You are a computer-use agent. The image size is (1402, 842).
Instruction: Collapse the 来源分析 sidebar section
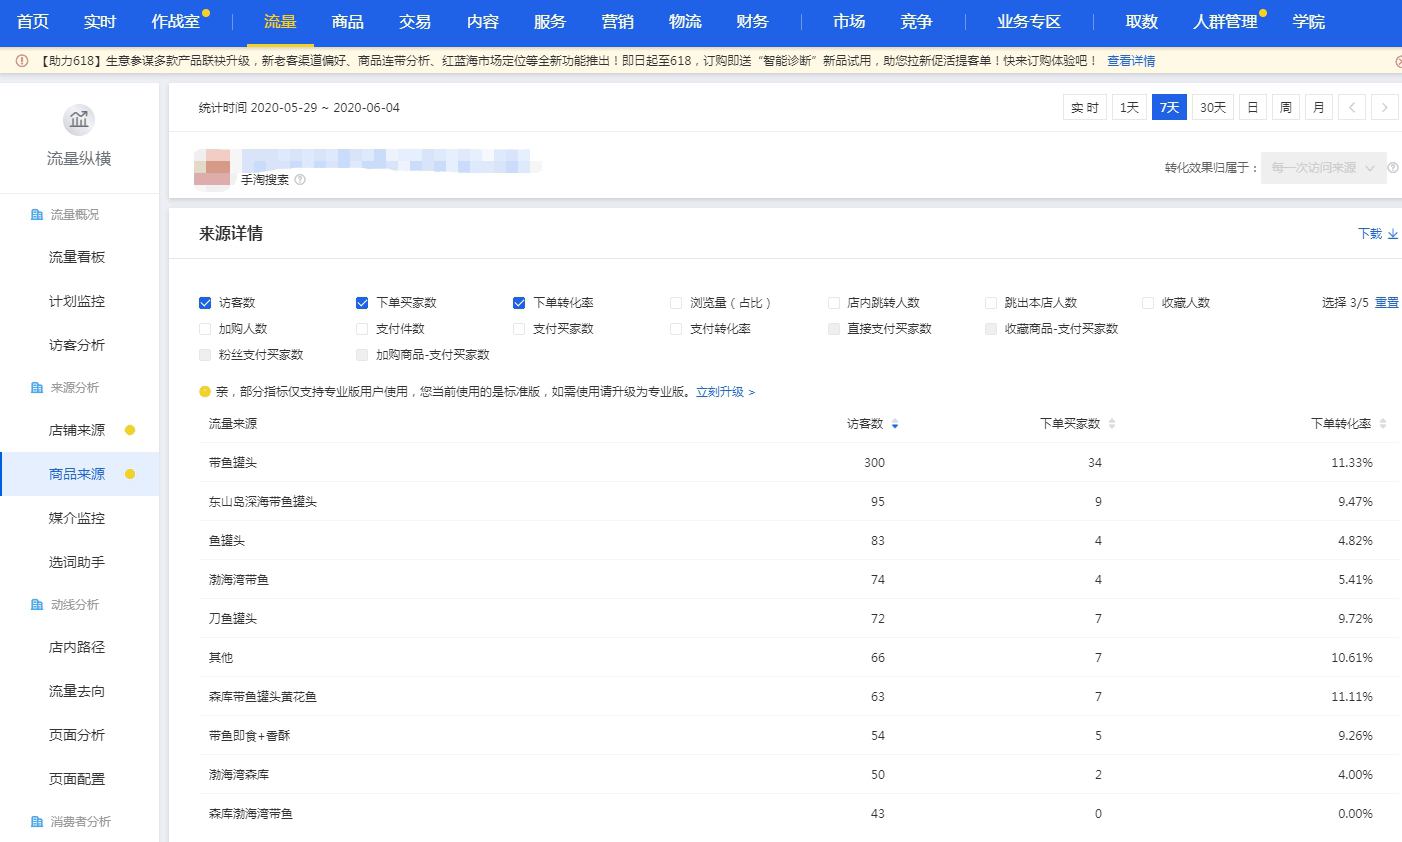click(x=74, y=388)
